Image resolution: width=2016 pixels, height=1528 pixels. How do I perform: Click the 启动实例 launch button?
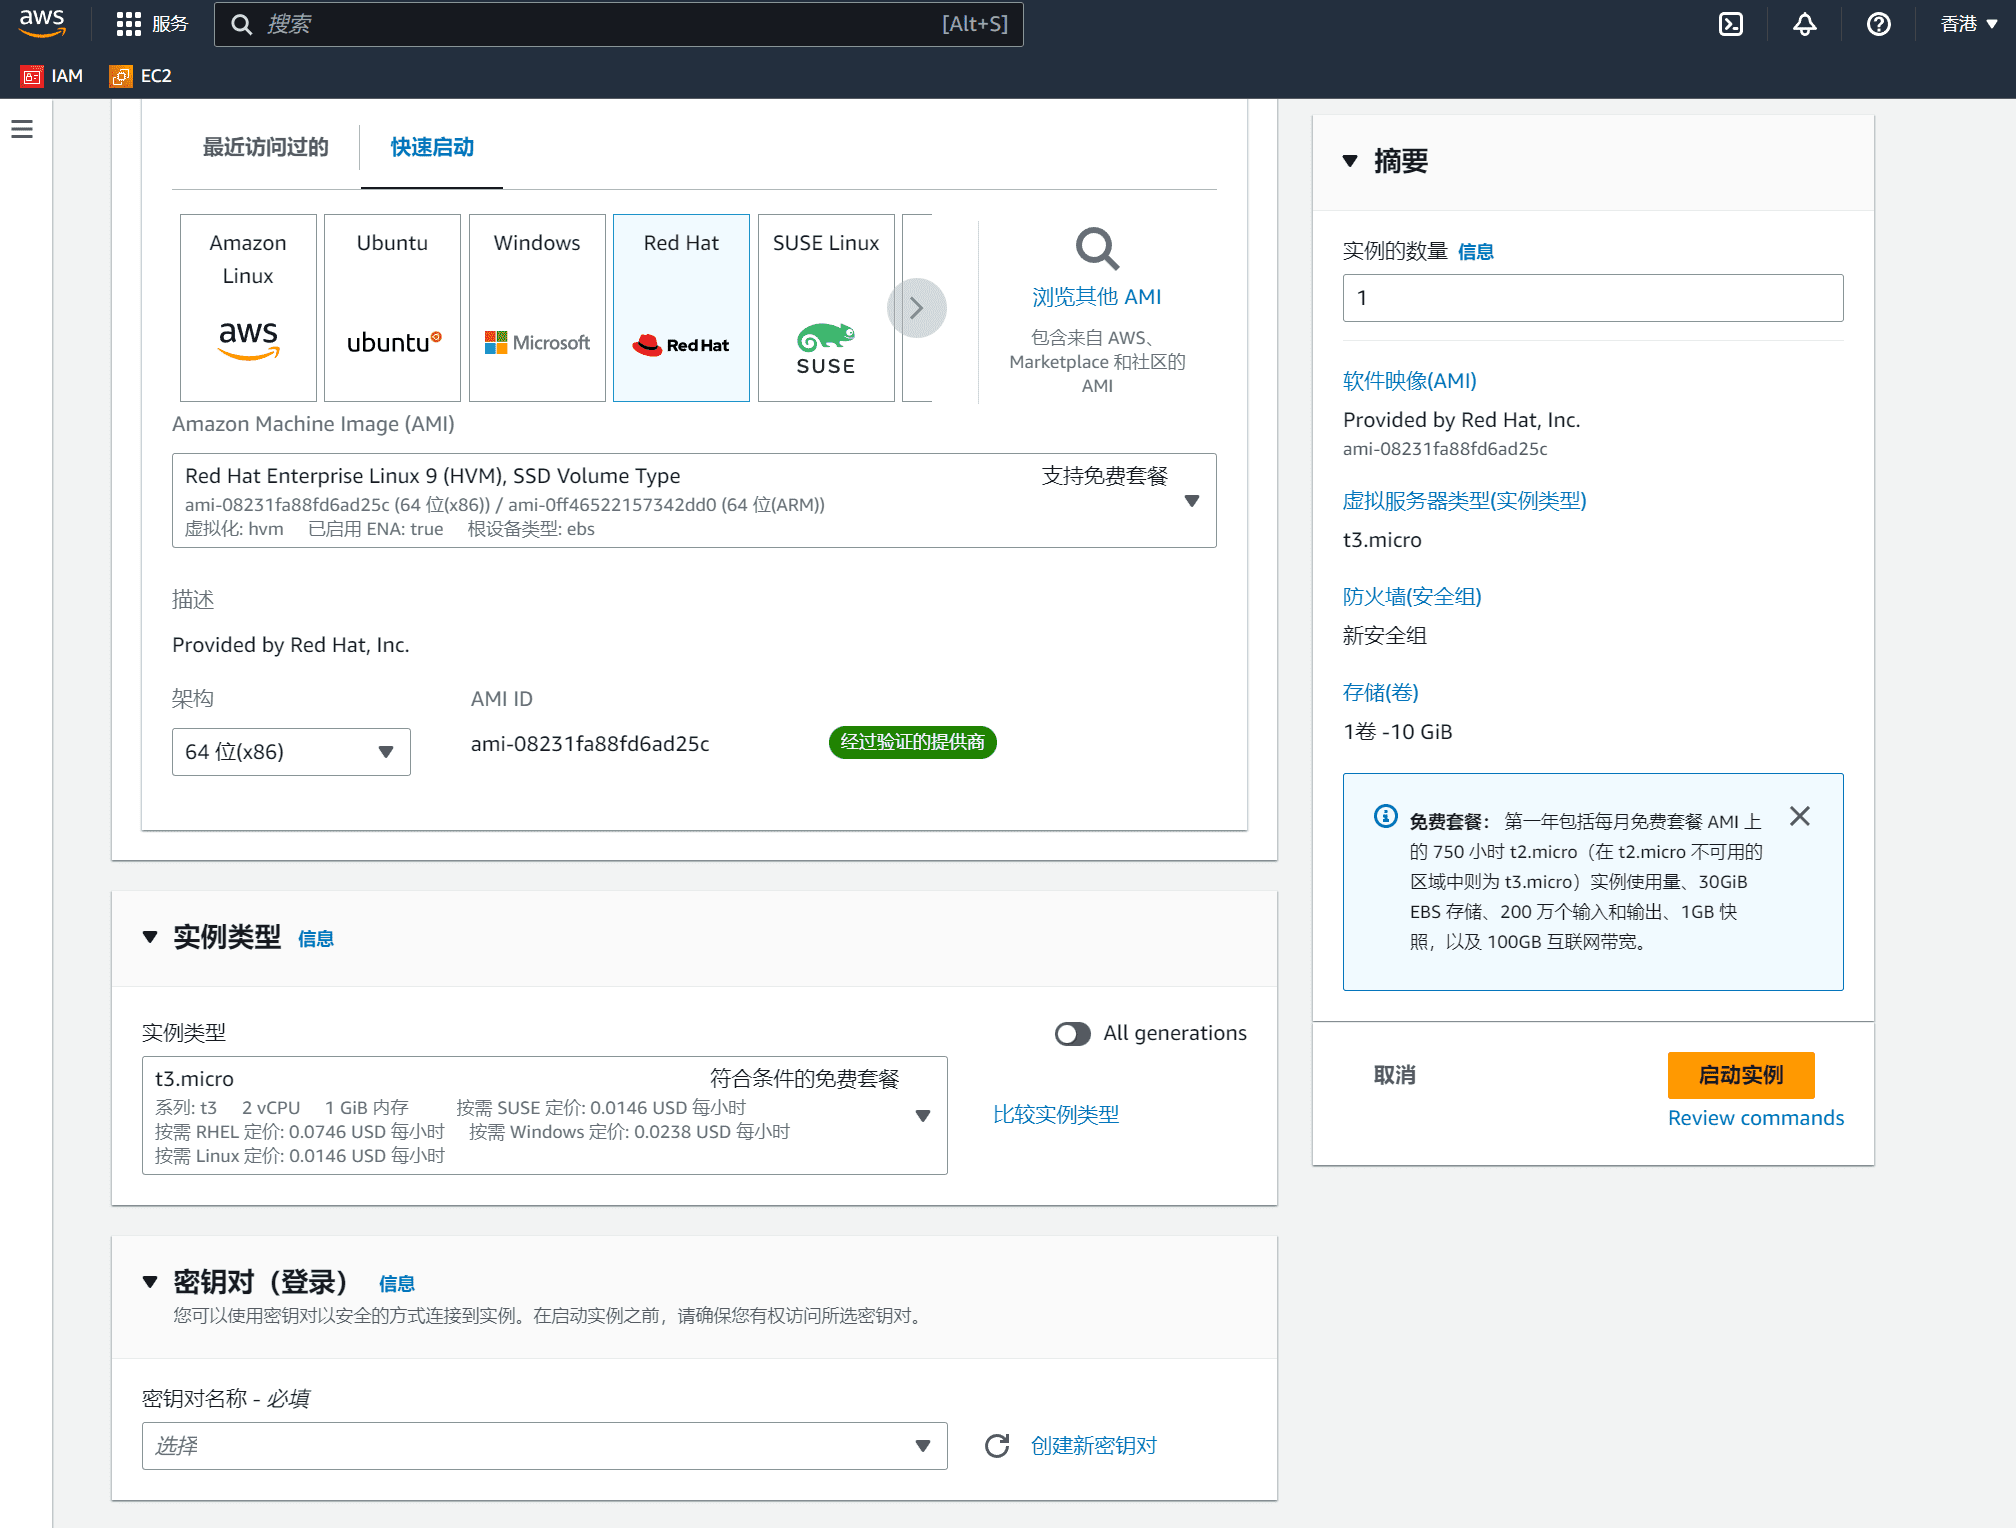tap(1741, 1075)
